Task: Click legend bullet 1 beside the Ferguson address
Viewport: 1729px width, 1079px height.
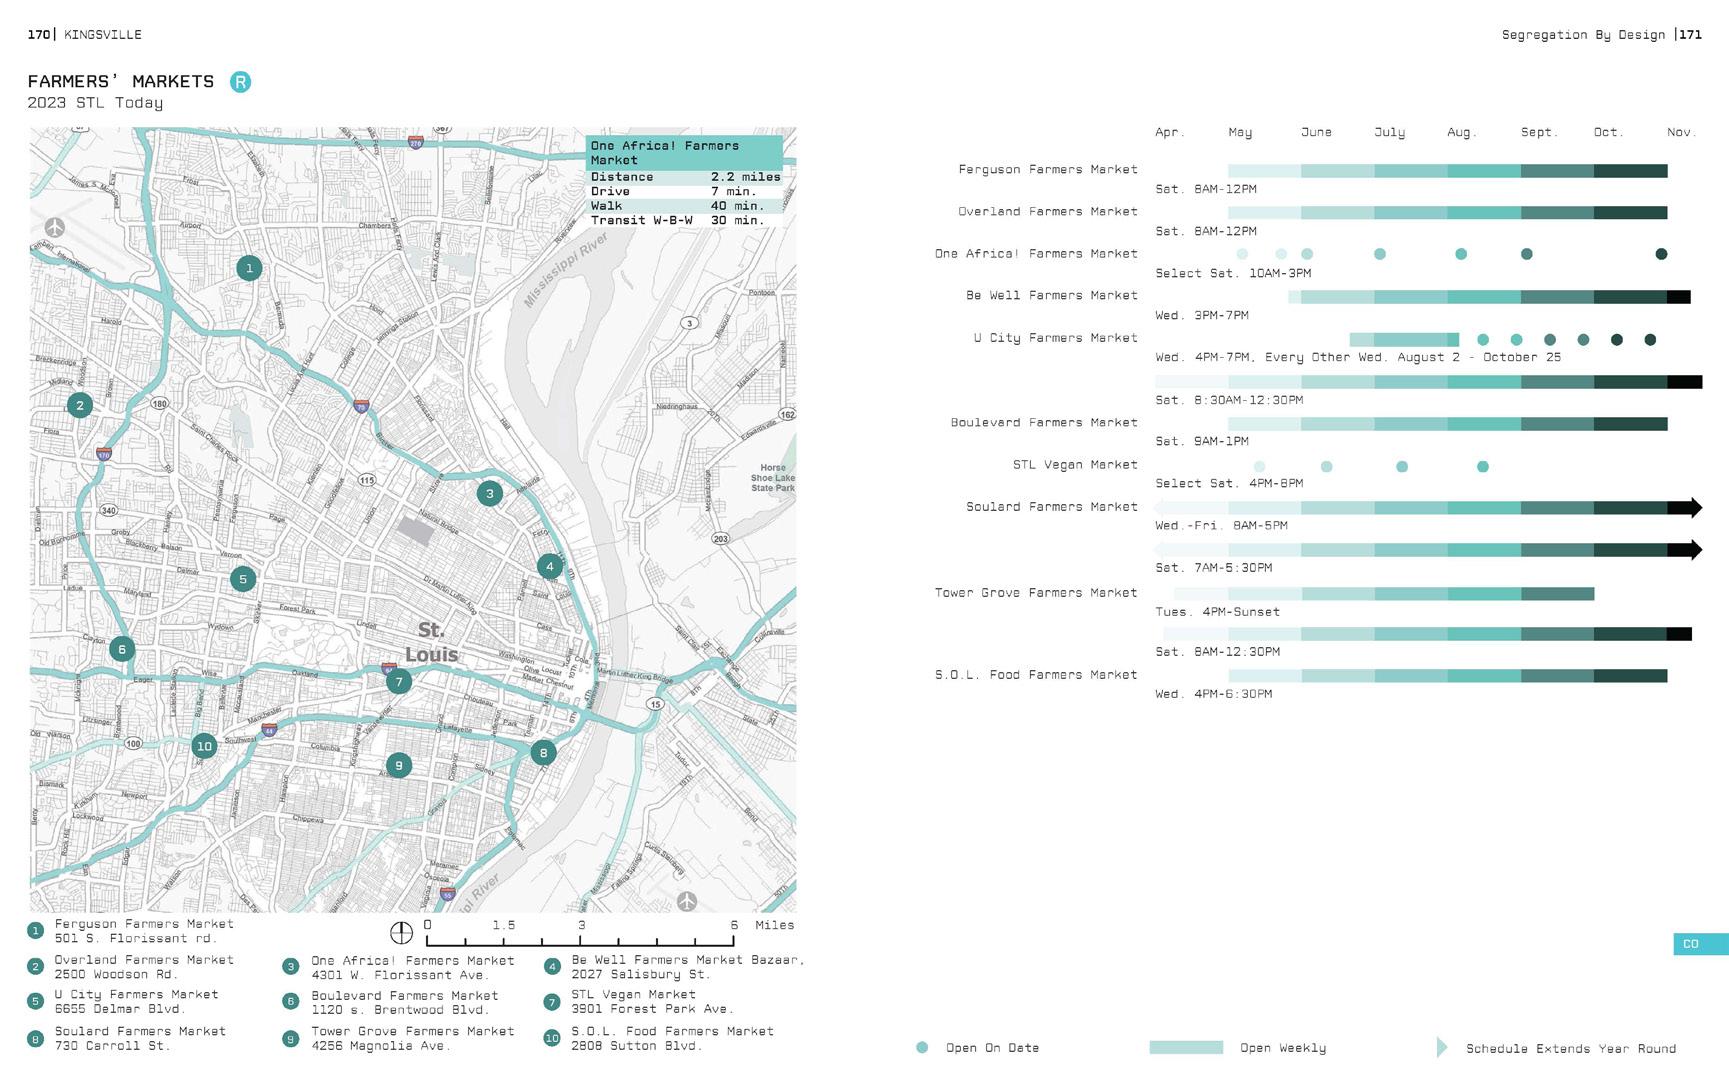Action: (36, 931)
